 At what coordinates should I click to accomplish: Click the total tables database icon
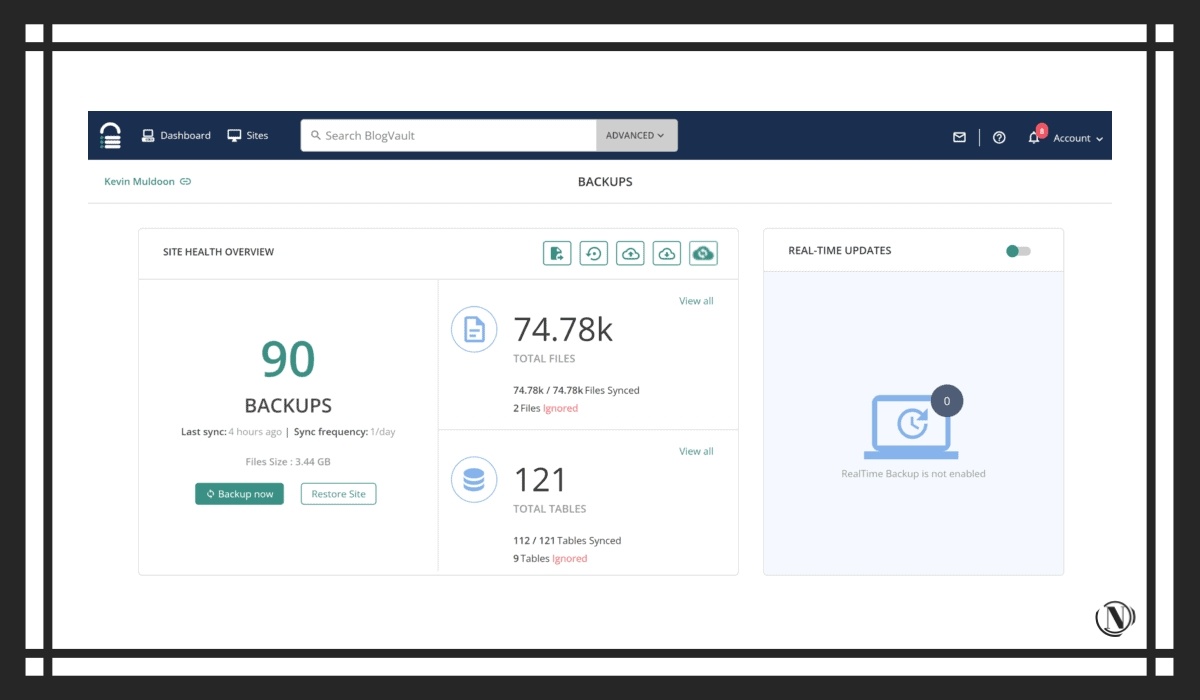pos(474,479)
